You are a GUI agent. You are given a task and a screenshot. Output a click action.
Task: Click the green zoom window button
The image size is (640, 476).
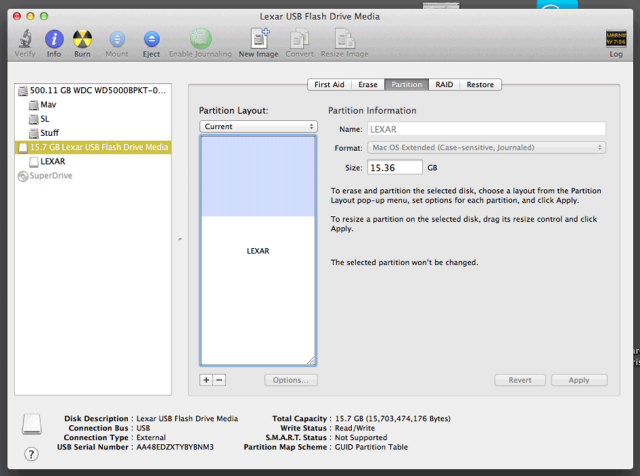tap(44, 16)
